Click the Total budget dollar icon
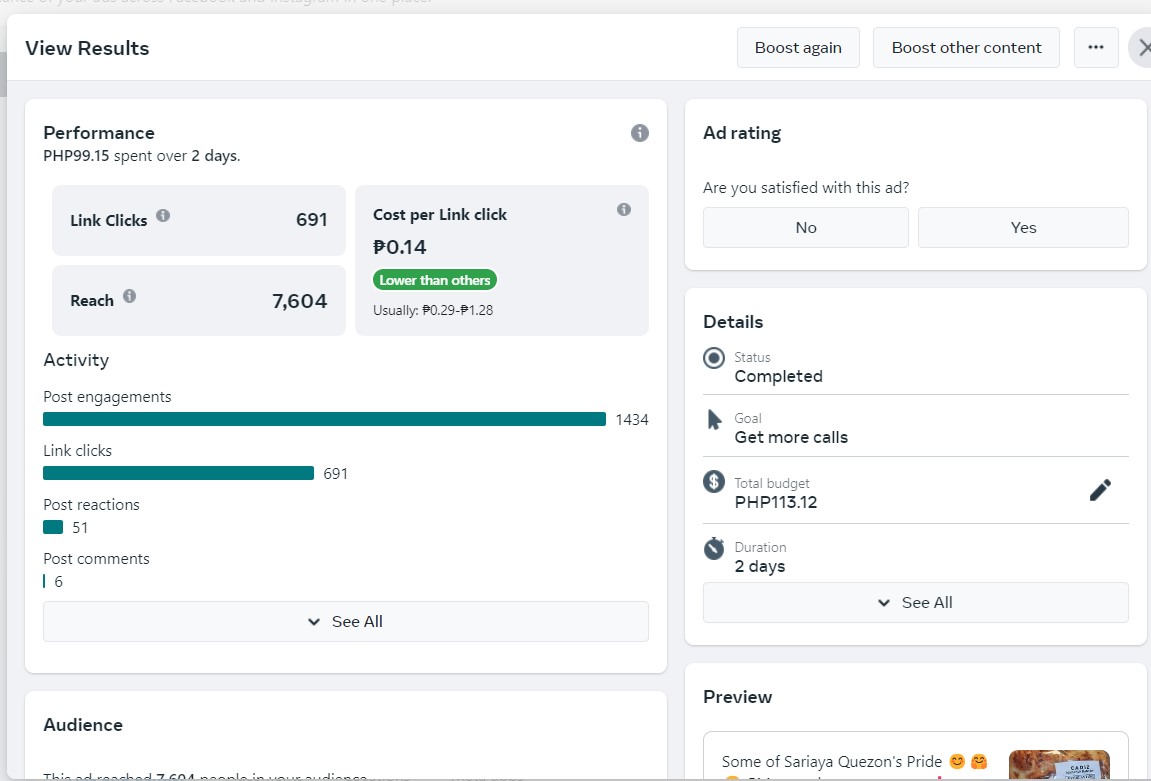This screenshot has height=781, width=1151. click(x=714, y=482)
